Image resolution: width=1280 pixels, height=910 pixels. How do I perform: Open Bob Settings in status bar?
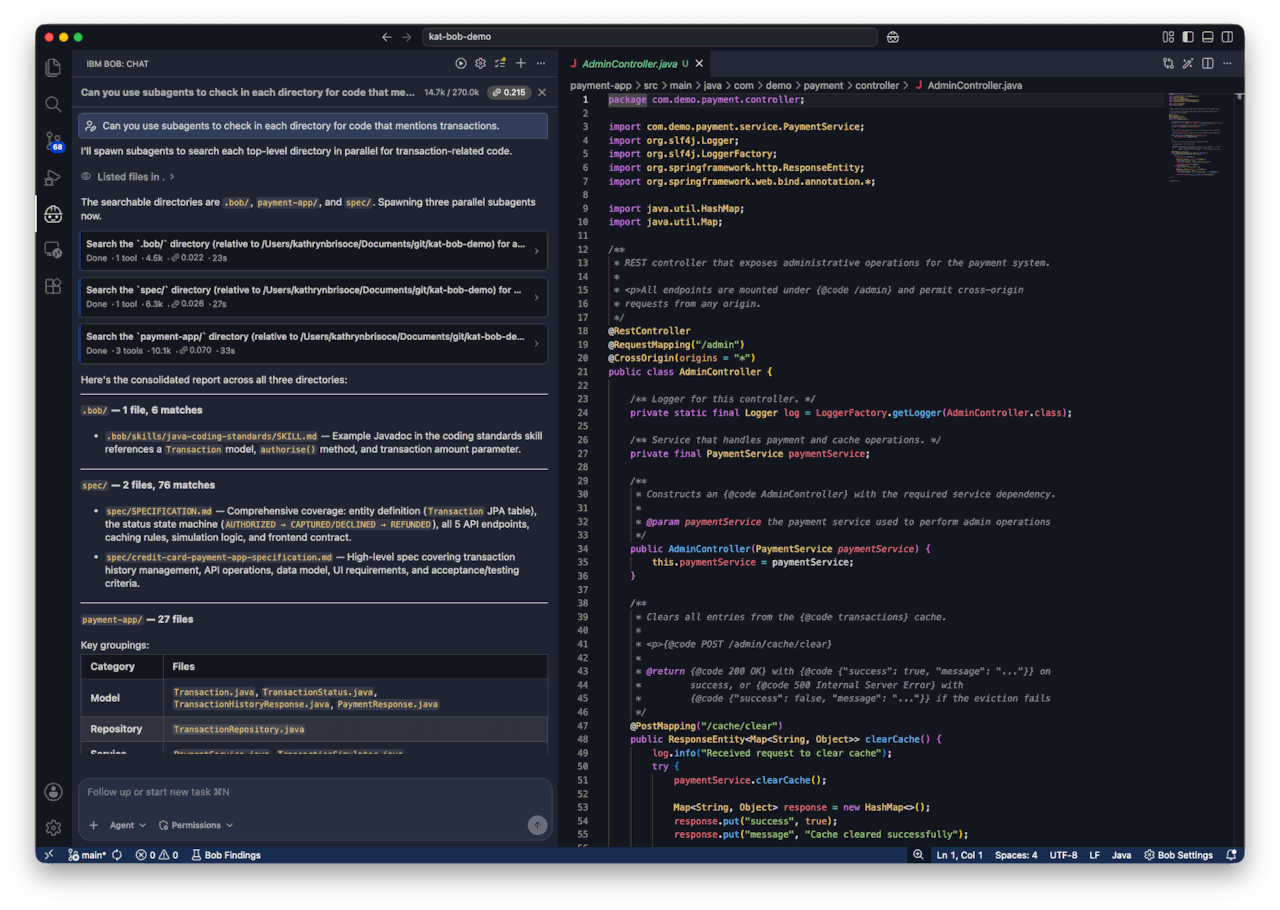(x=1178, y=855)
